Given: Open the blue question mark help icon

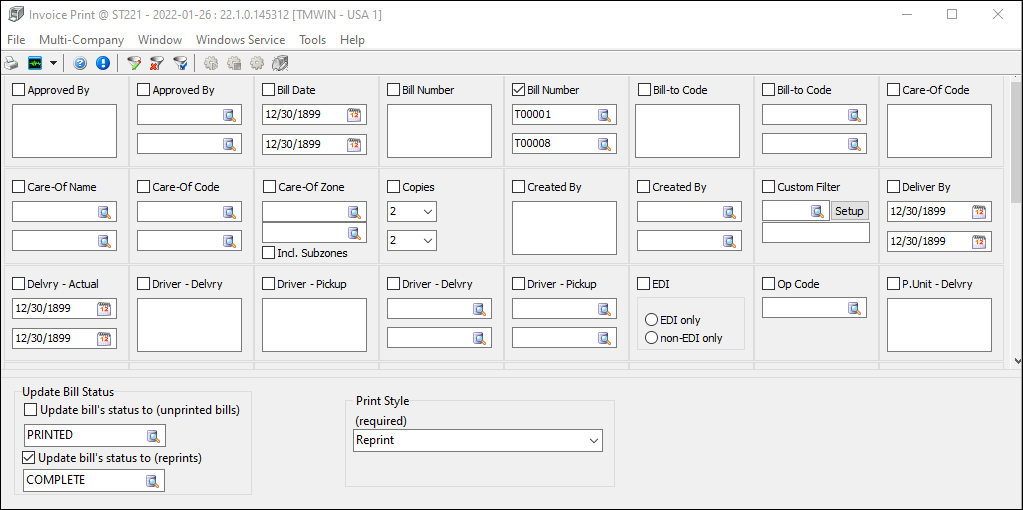Looking at the screenshot, I should pyautogui.click(x=80, y=63).
